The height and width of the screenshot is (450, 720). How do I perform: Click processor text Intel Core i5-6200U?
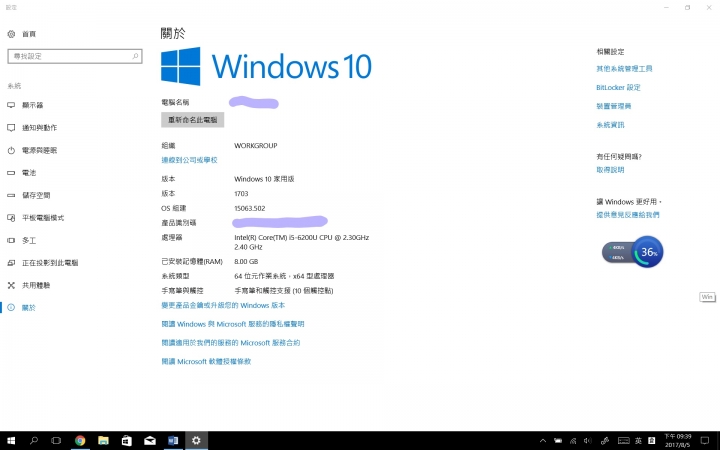302,242
